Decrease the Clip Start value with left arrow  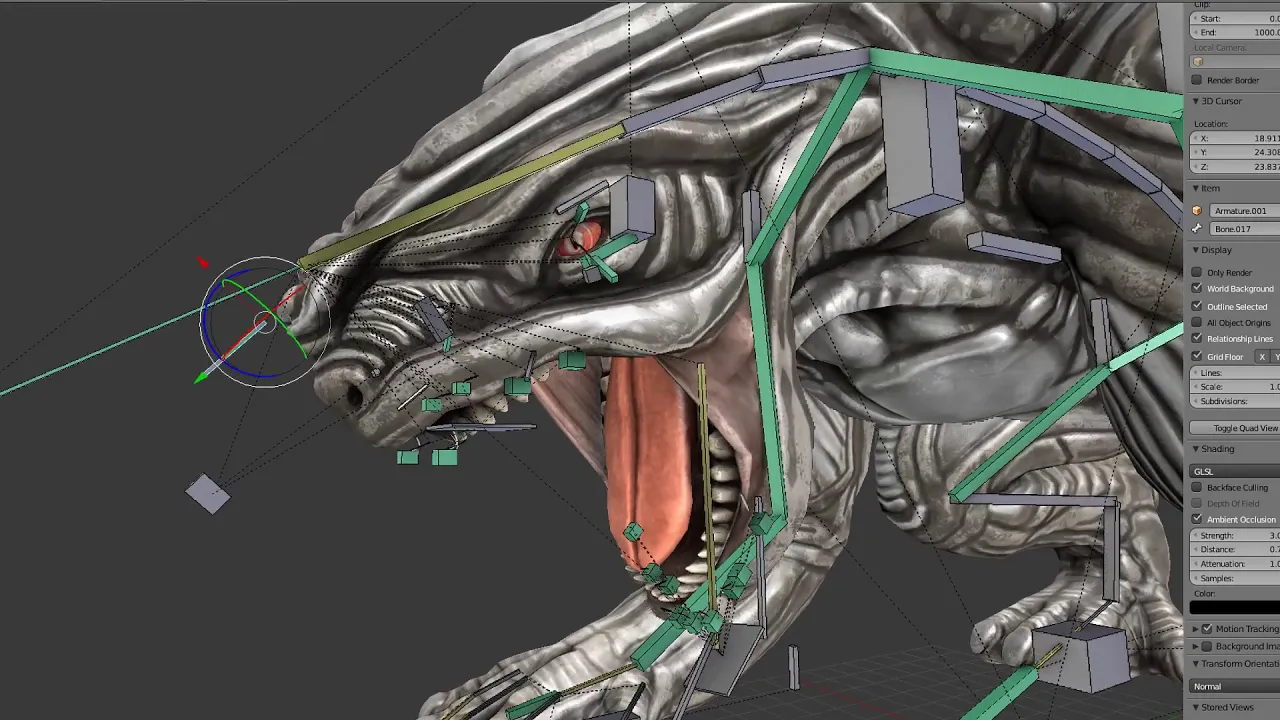coord(1195,19)
